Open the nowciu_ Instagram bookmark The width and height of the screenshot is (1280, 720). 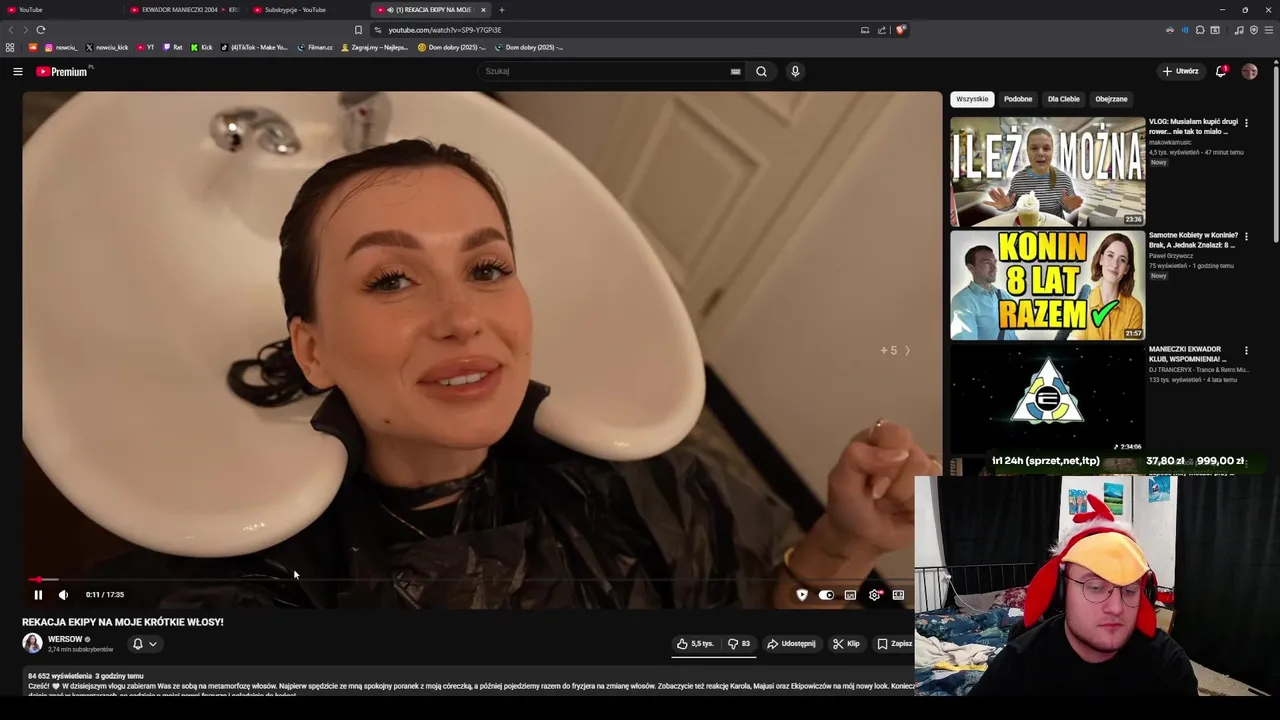coord(60,47)
